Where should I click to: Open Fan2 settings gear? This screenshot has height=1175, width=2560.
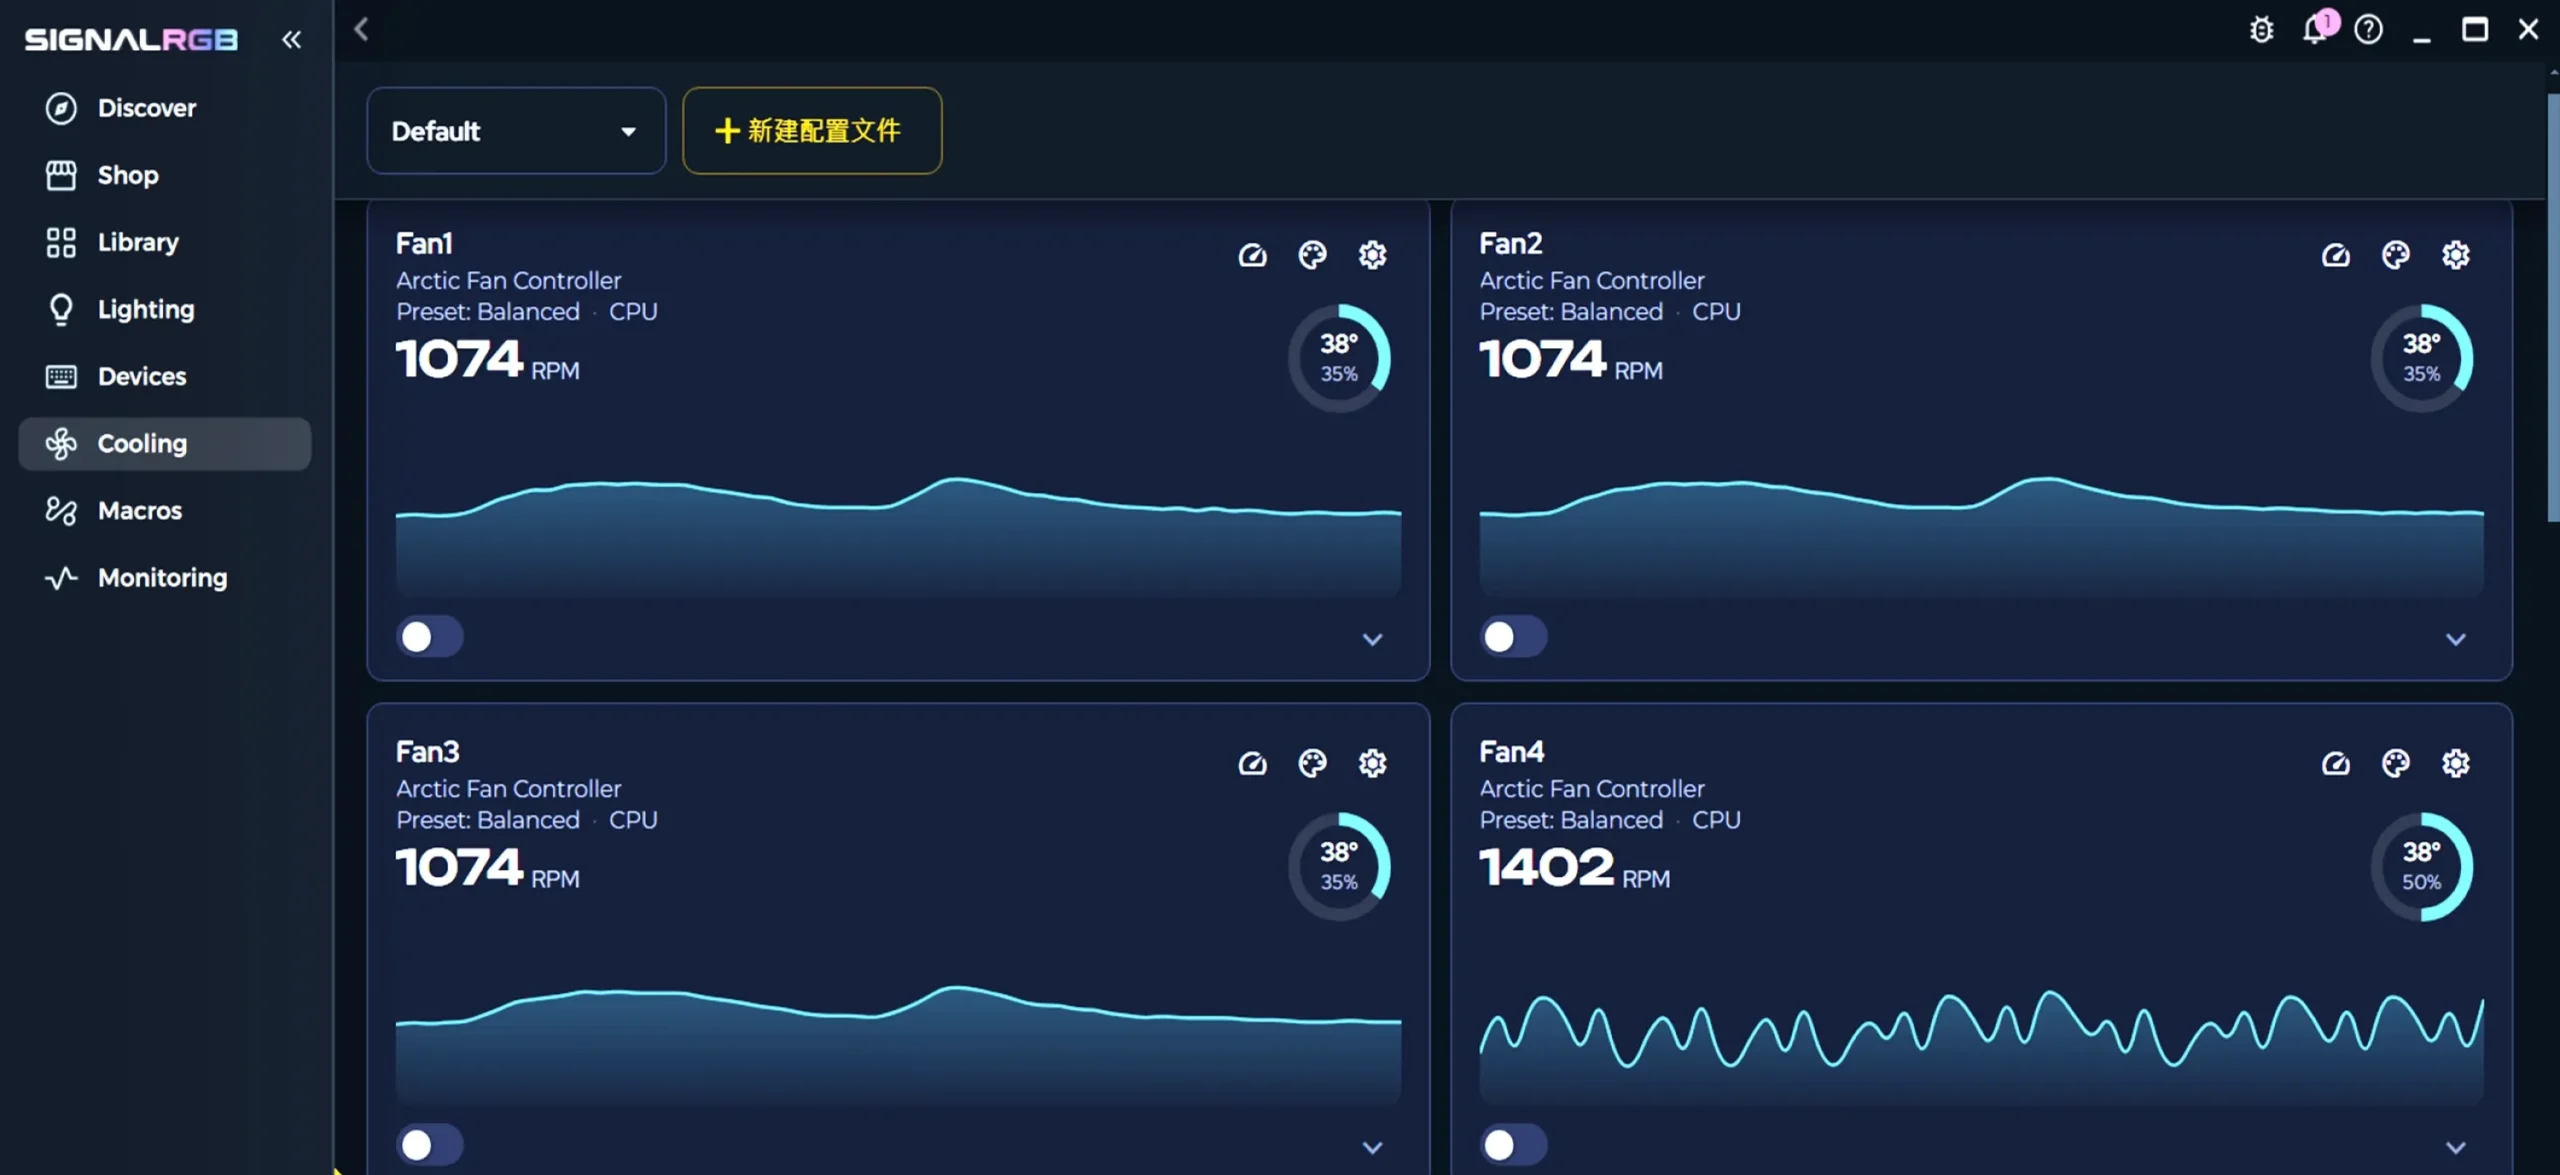tap(2455, 255)
